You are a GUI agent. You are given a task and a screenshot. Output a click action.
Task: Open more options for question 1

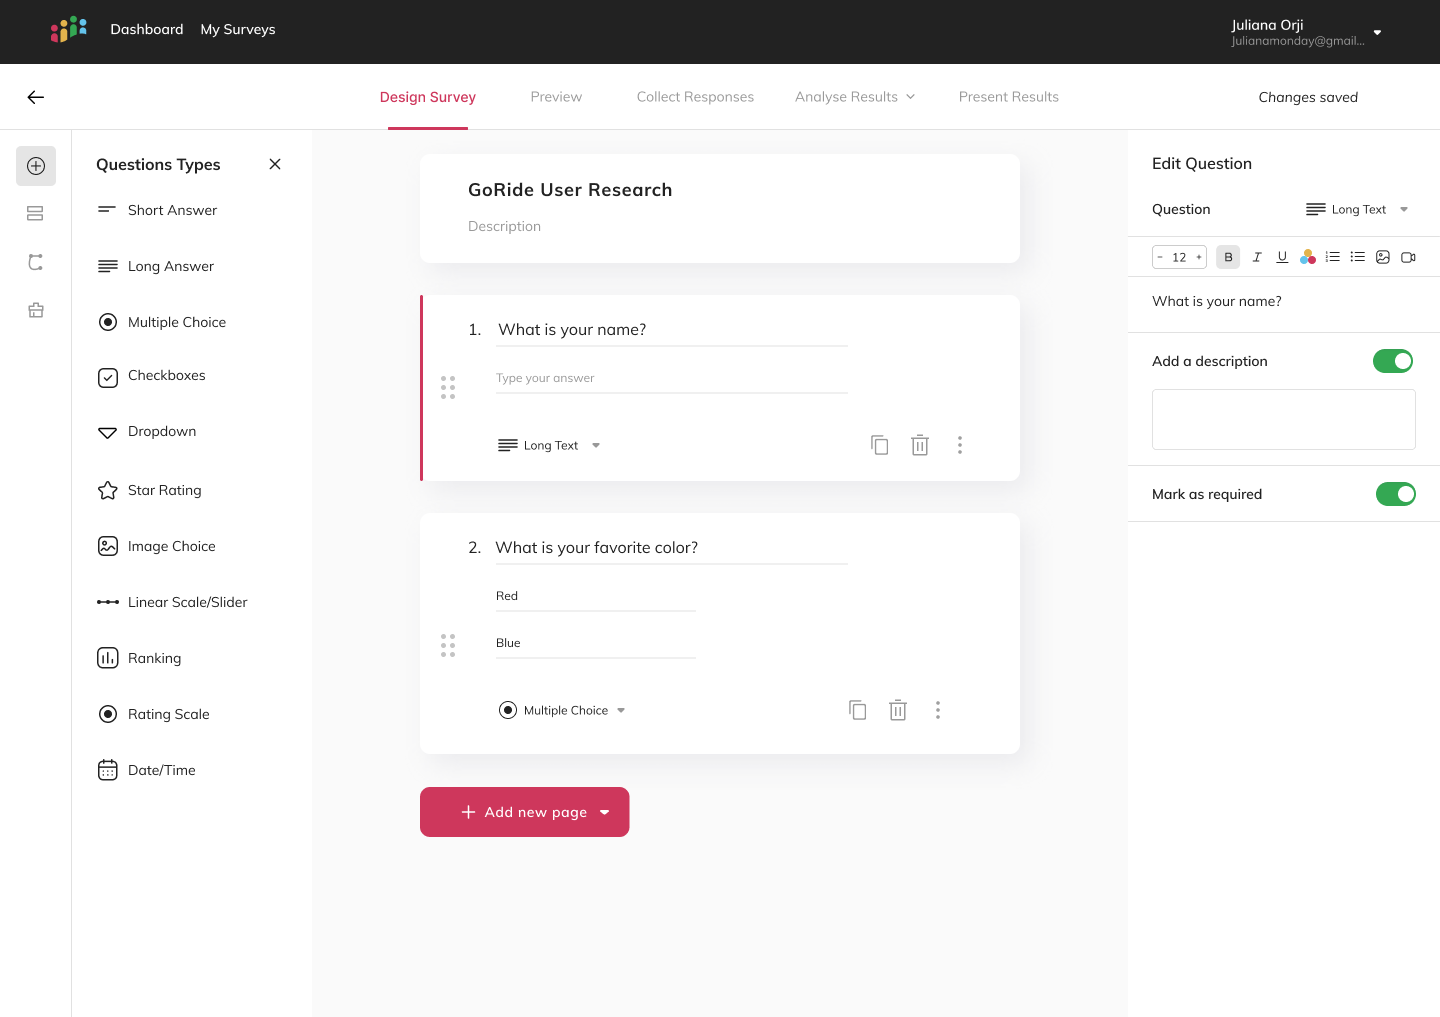[x=959, y=445]
